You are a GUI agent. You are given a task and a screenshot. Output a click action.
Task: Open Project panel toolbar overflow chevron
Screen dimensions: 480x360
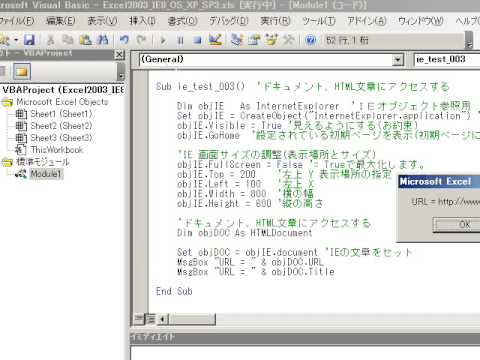tap(121, 71)
